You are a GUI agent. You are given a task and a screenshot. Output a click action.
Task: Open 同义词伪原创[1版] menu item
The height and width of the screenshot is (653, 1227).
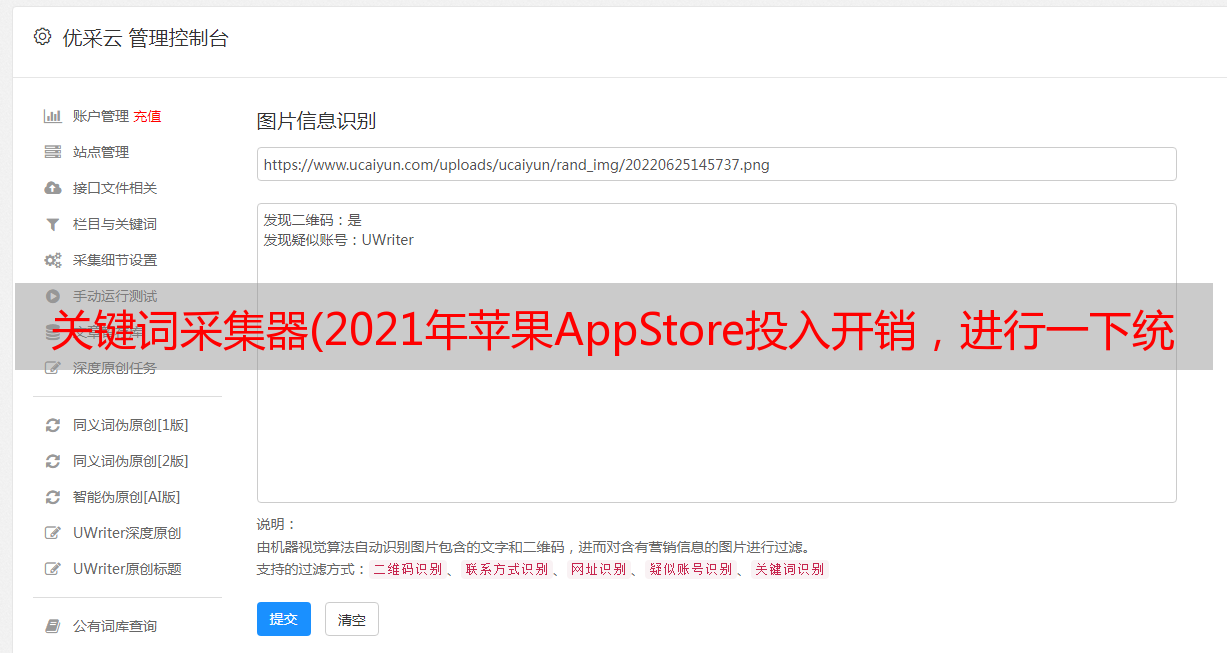click(x=131, y=425)
